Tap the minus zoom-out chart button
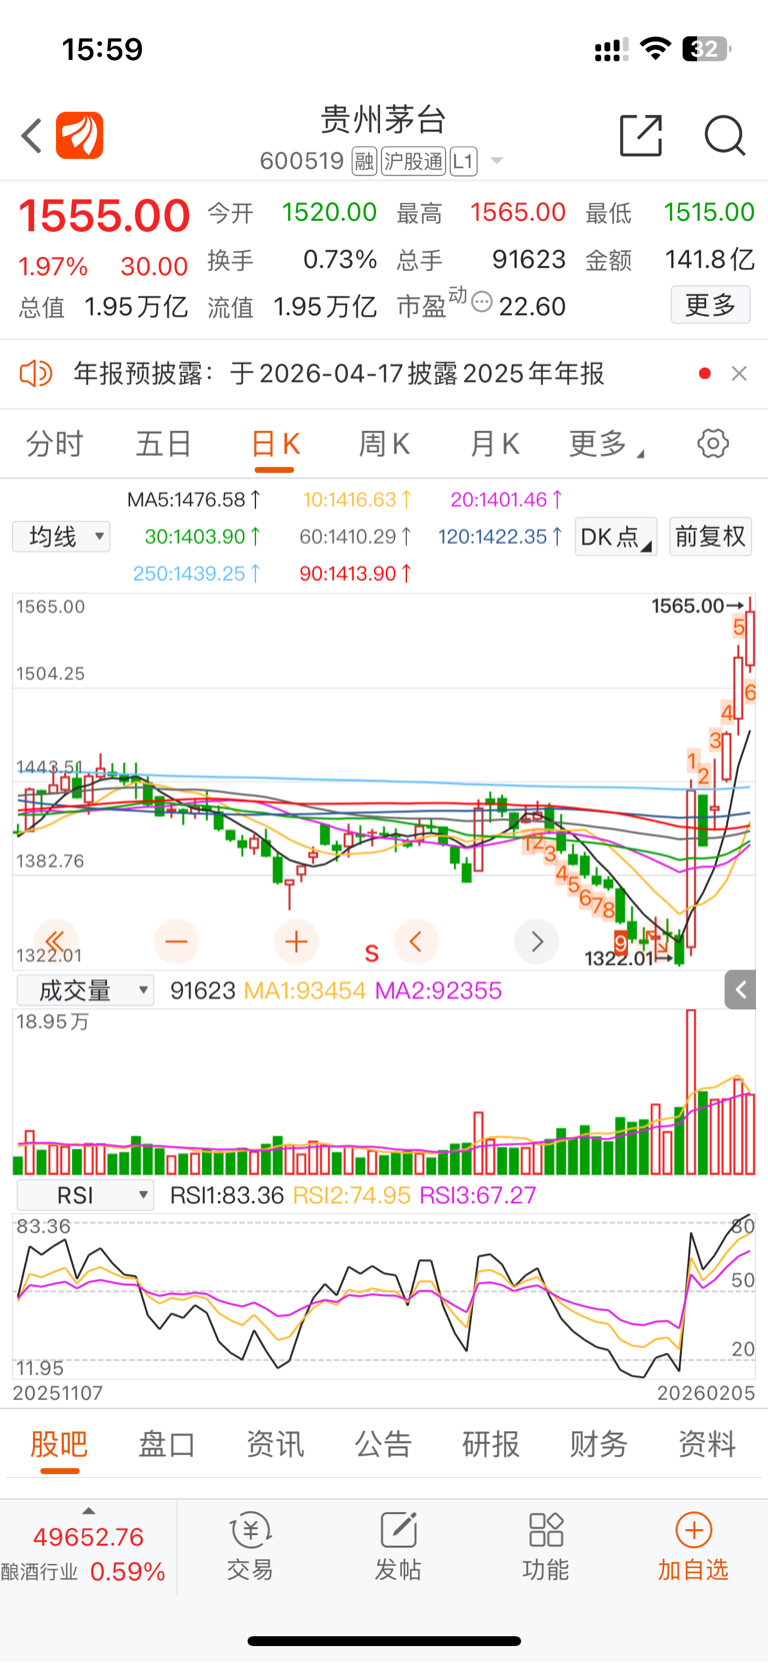The width and height of the screenshot is (768, 1663). (x=176, y=941)
